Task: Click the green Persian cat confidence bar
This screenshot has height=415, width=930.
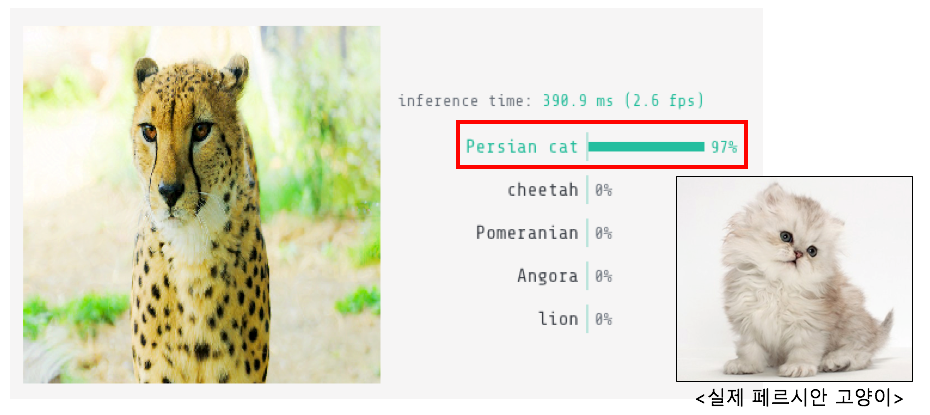Action: pos(646,147)
